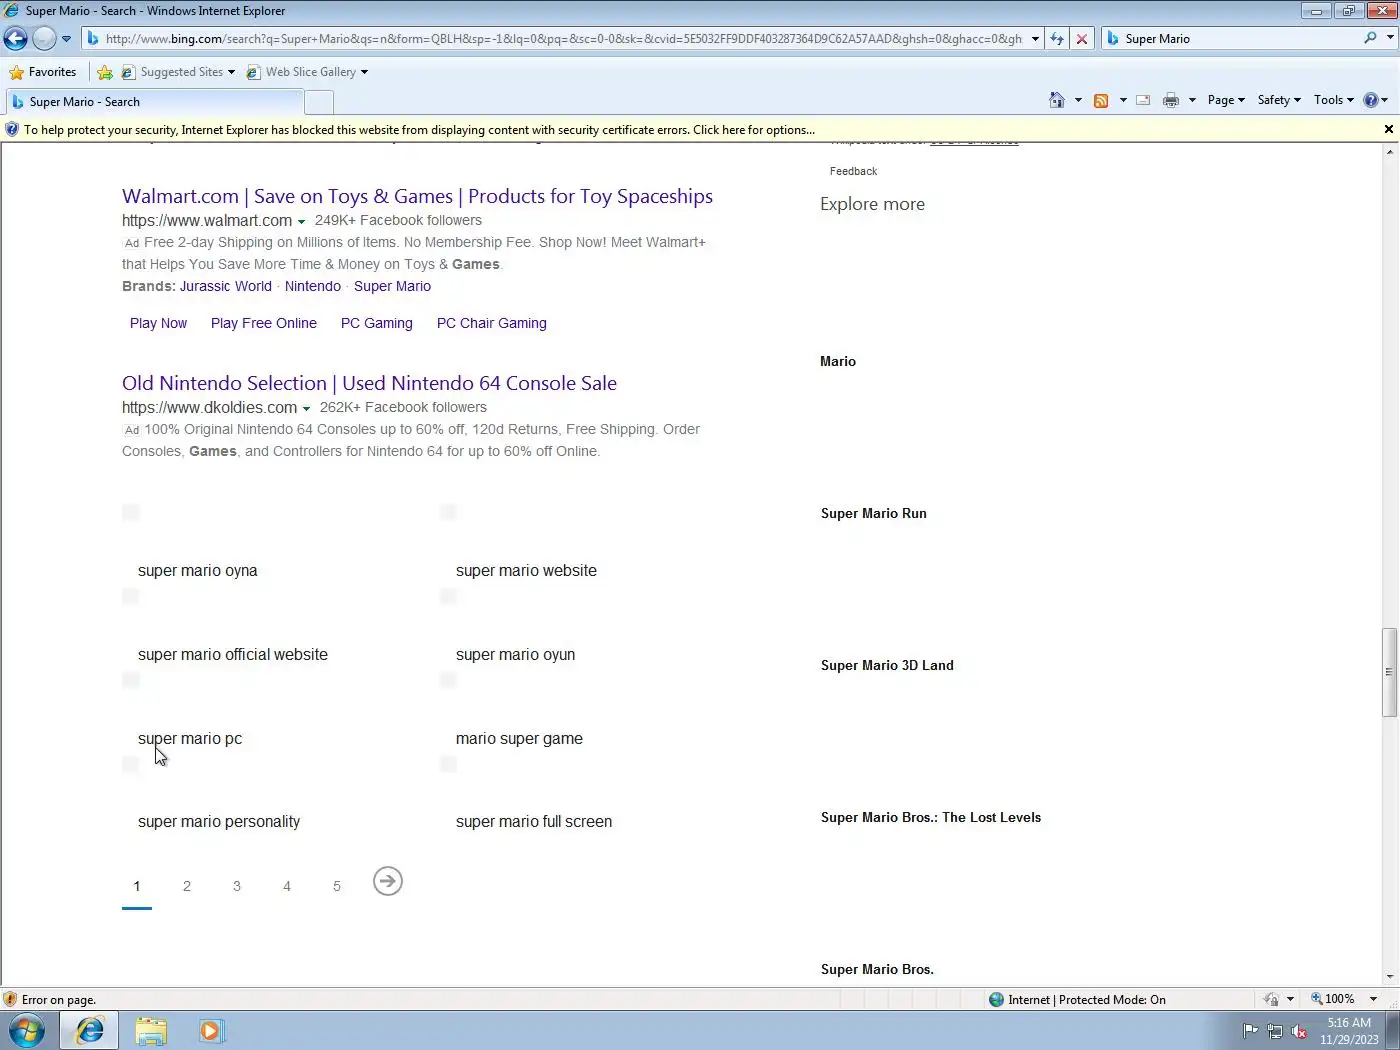The width and height of the screenshot is (1400, 1050).
Task: Click the Refresh page icon
Action: pos(1057,39)
